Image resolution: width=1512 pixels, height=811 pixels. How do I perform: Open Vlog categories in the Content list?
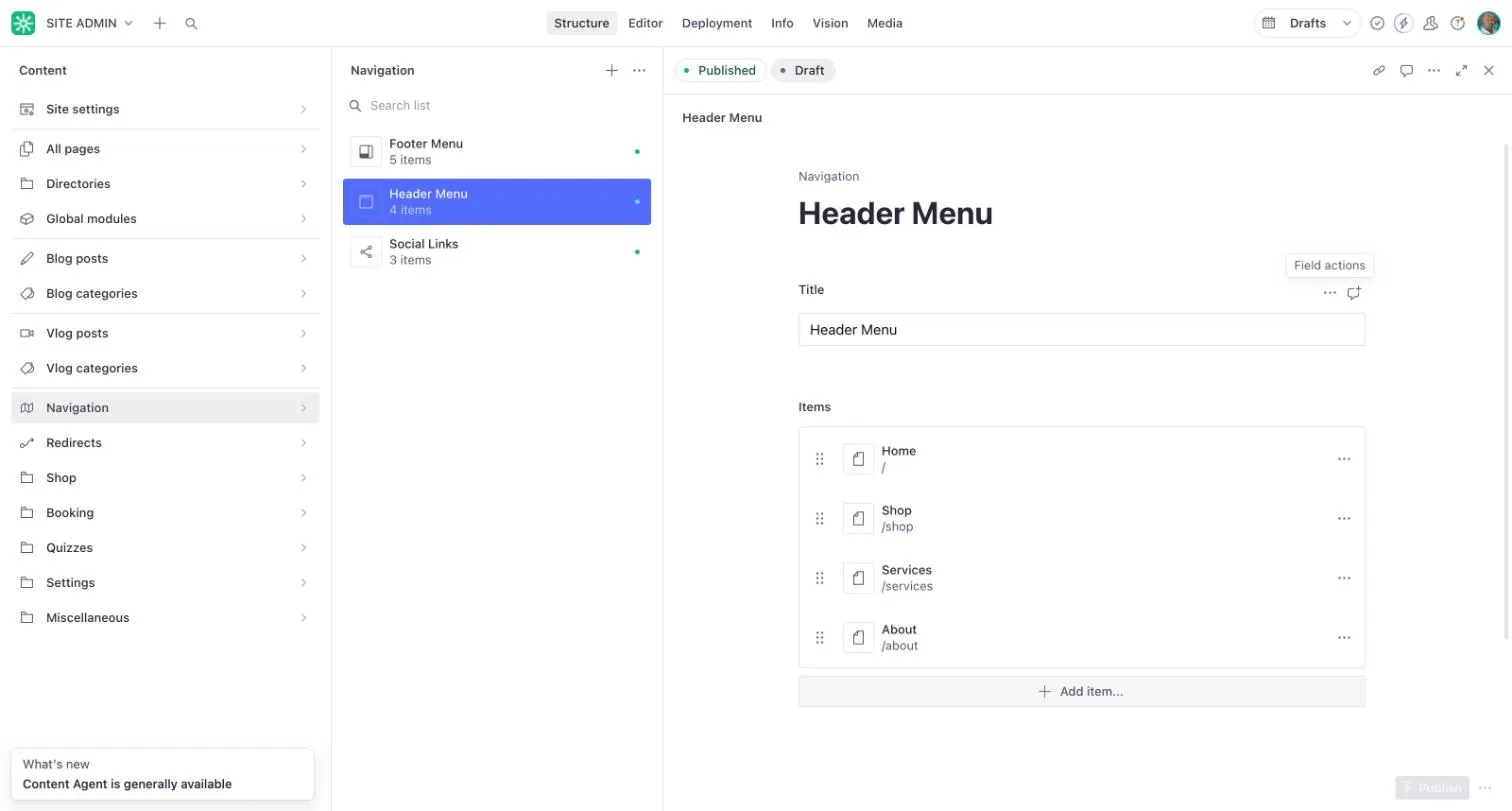(x=165, y=368)
